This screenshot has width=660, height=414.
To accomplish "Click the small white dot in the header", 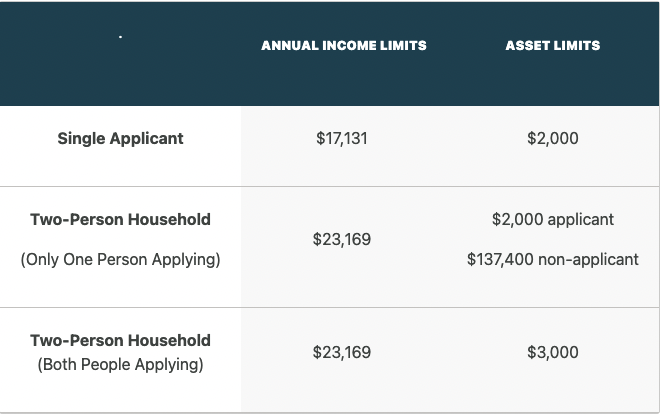I will coord(120,37).
